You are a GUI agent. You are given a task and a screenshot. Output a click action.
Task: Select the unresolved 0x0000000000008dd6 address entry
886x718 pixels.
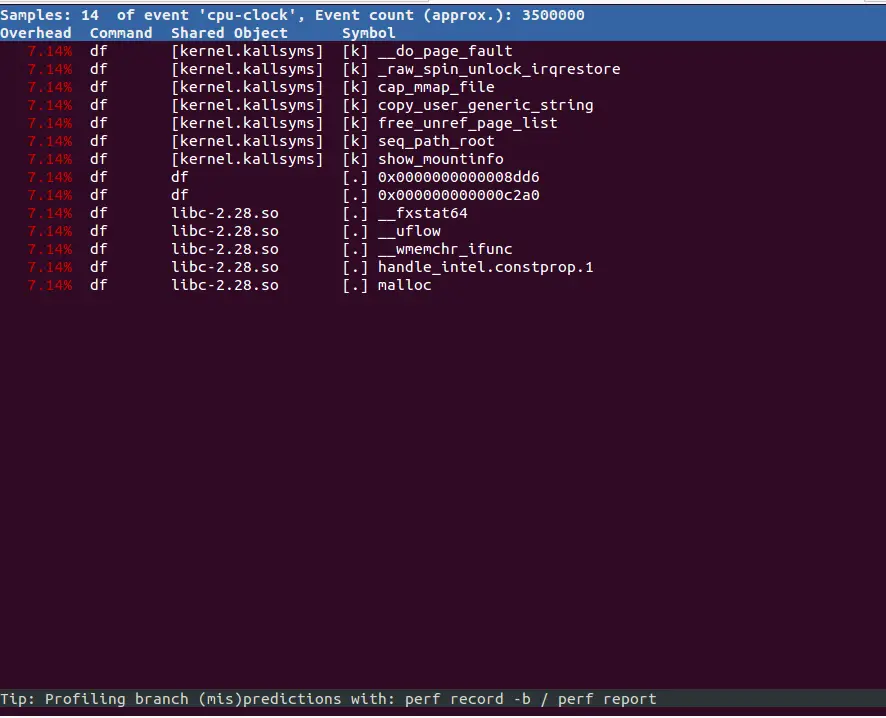[459, 177]
